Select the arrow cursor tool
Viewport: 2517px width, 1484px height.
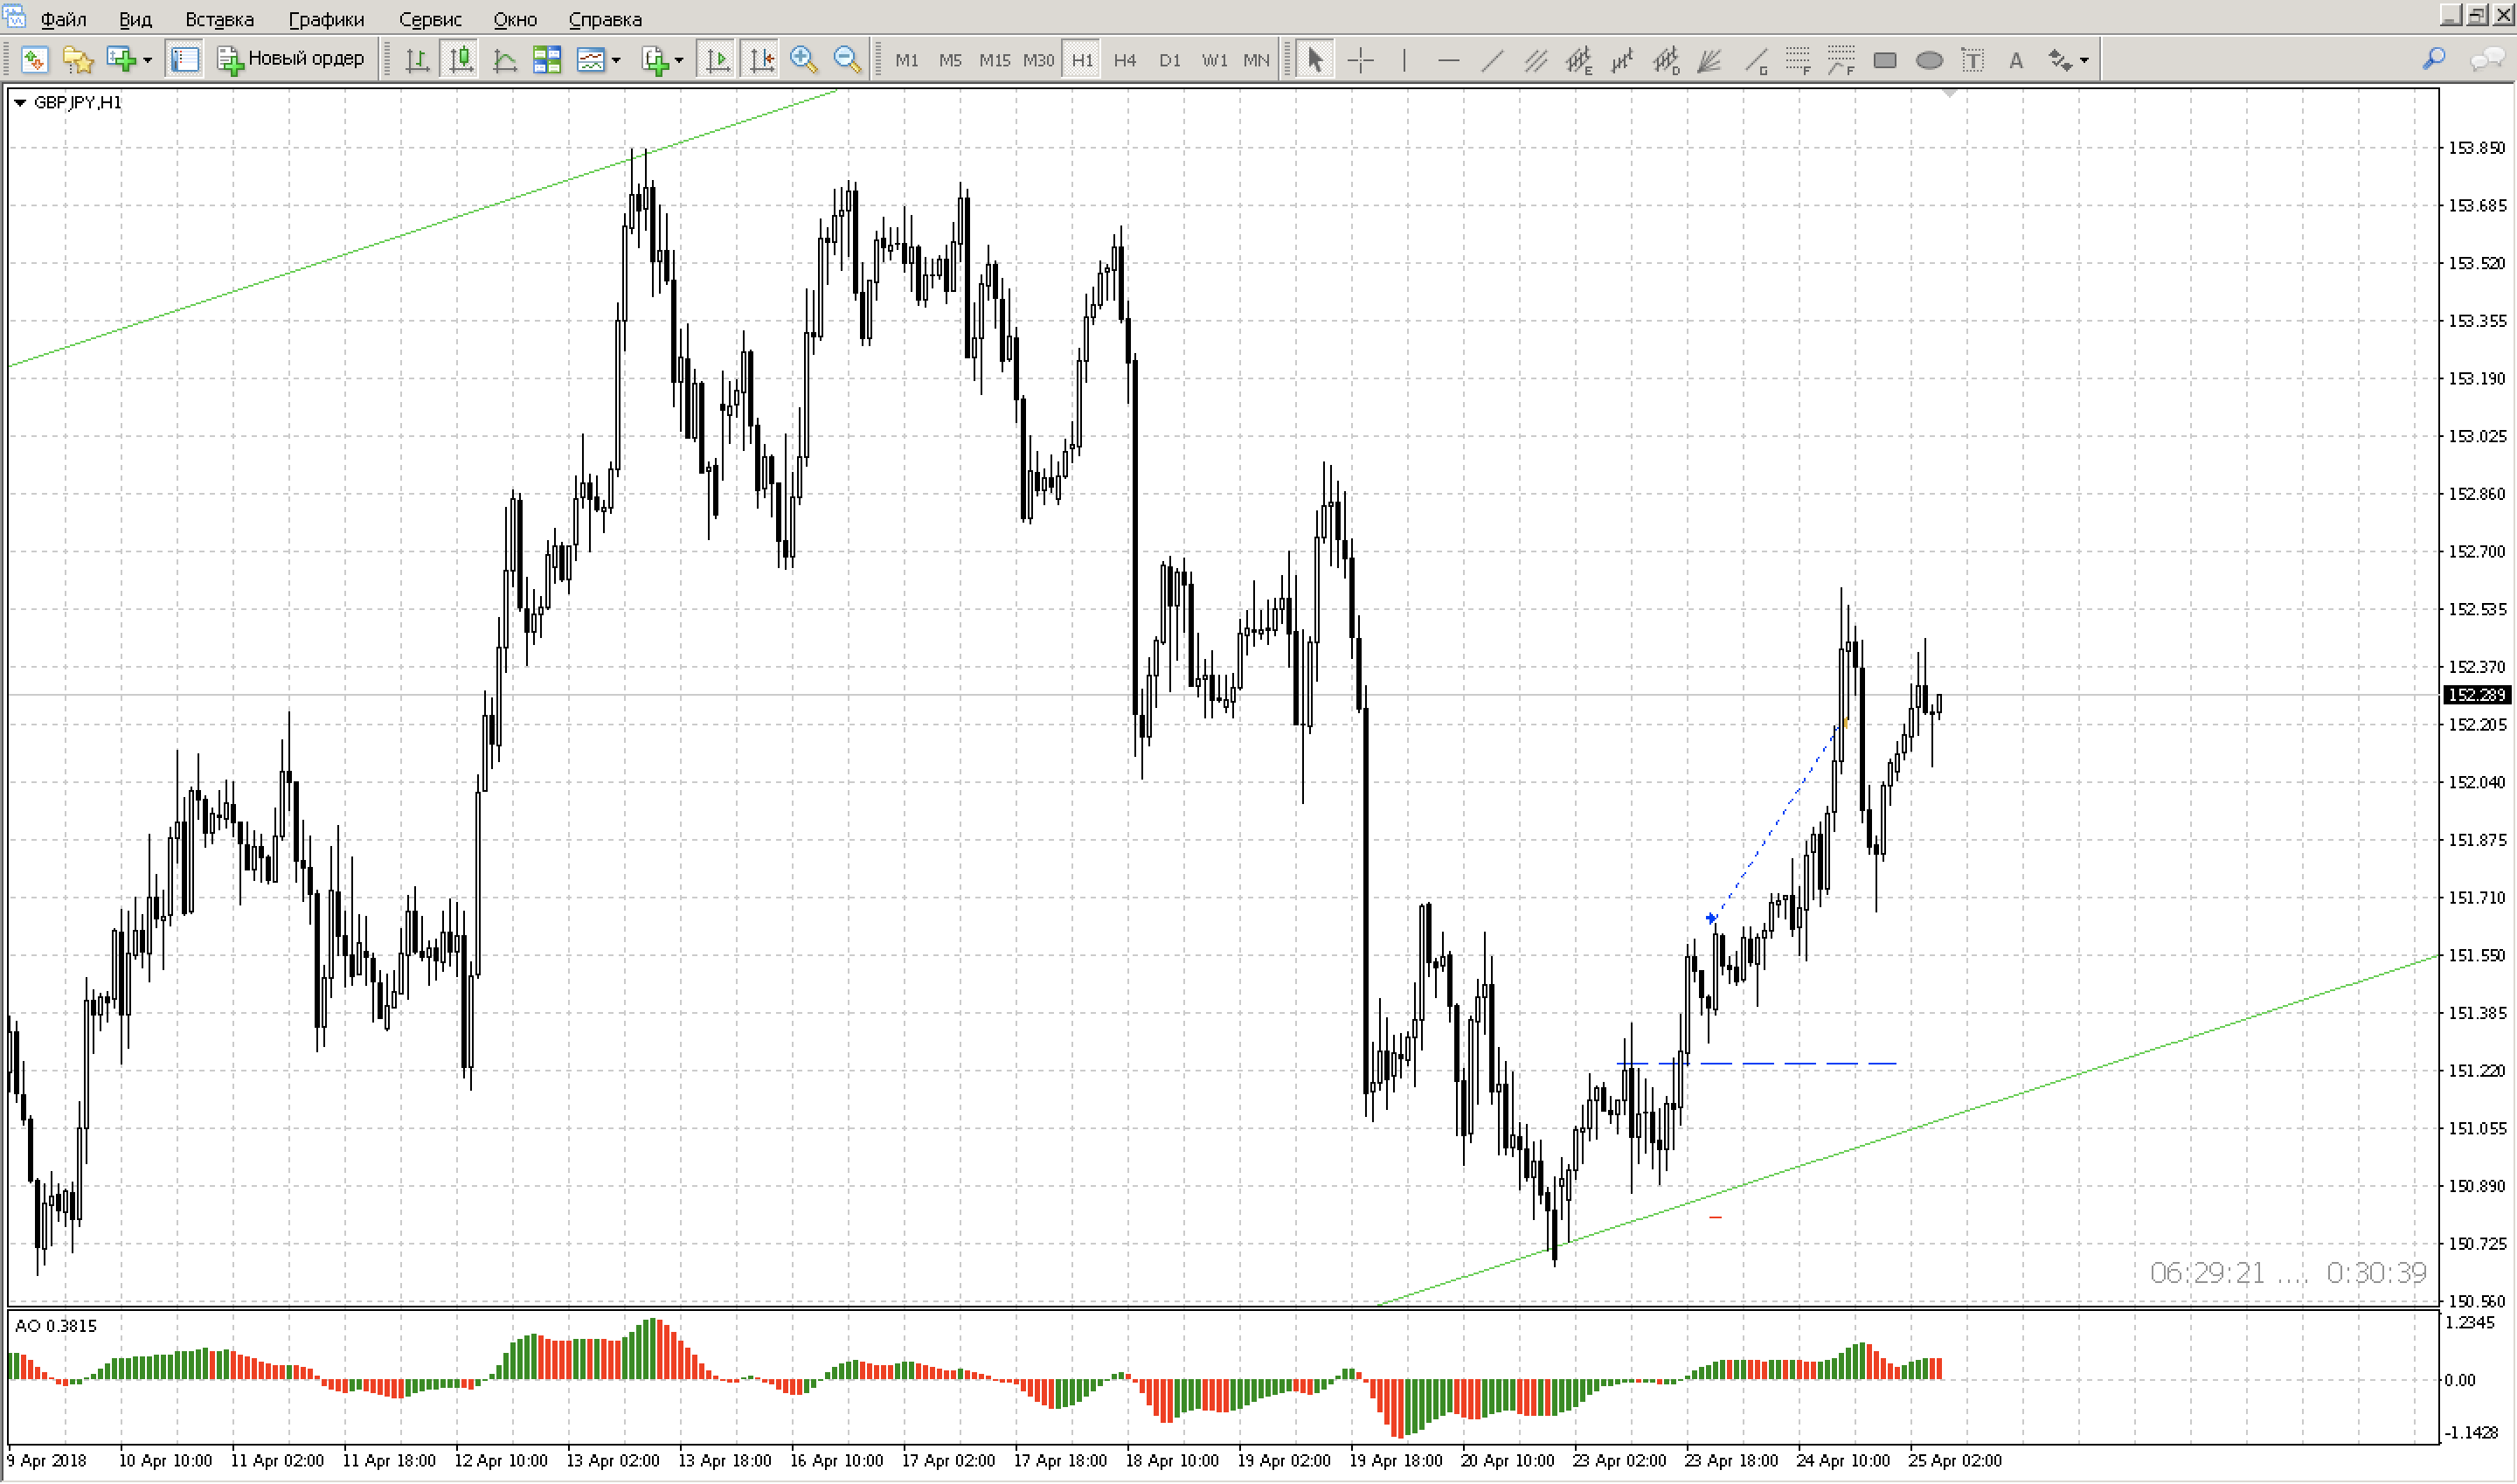1315,60
